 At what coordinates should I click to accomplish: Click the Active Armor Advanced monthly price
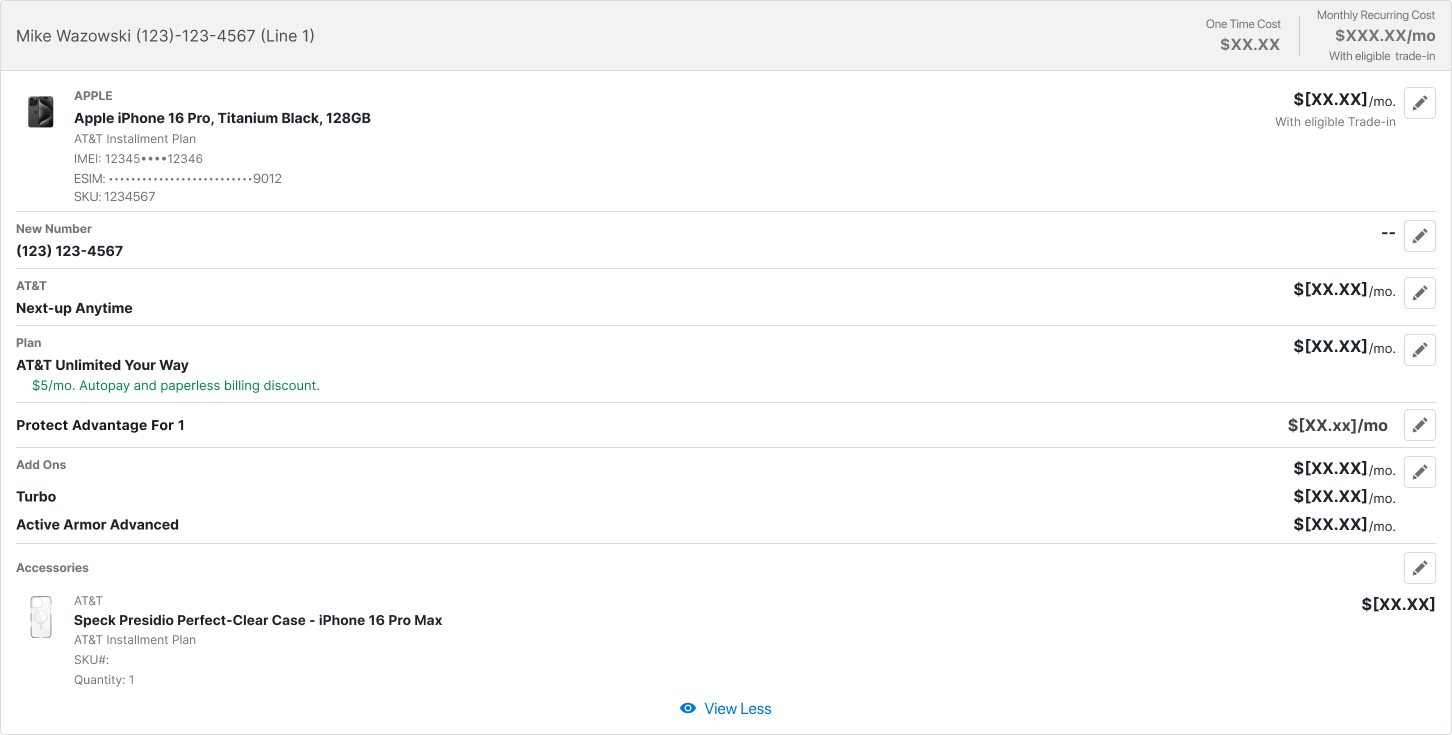(x=1344, y=525)
